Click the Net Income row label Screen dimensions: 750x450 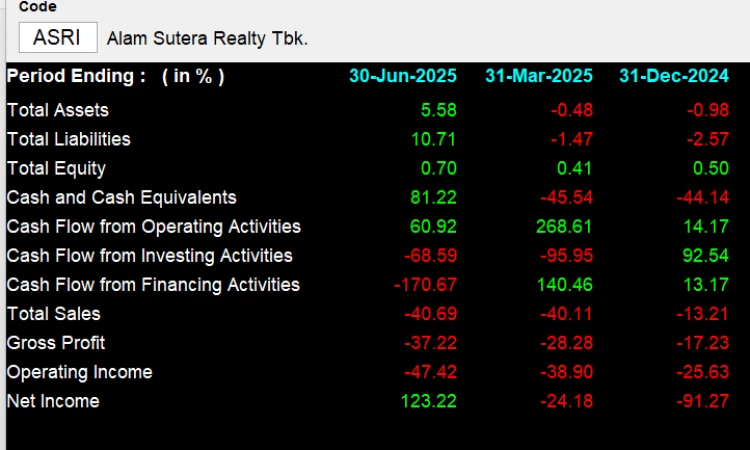coord(53,401)
